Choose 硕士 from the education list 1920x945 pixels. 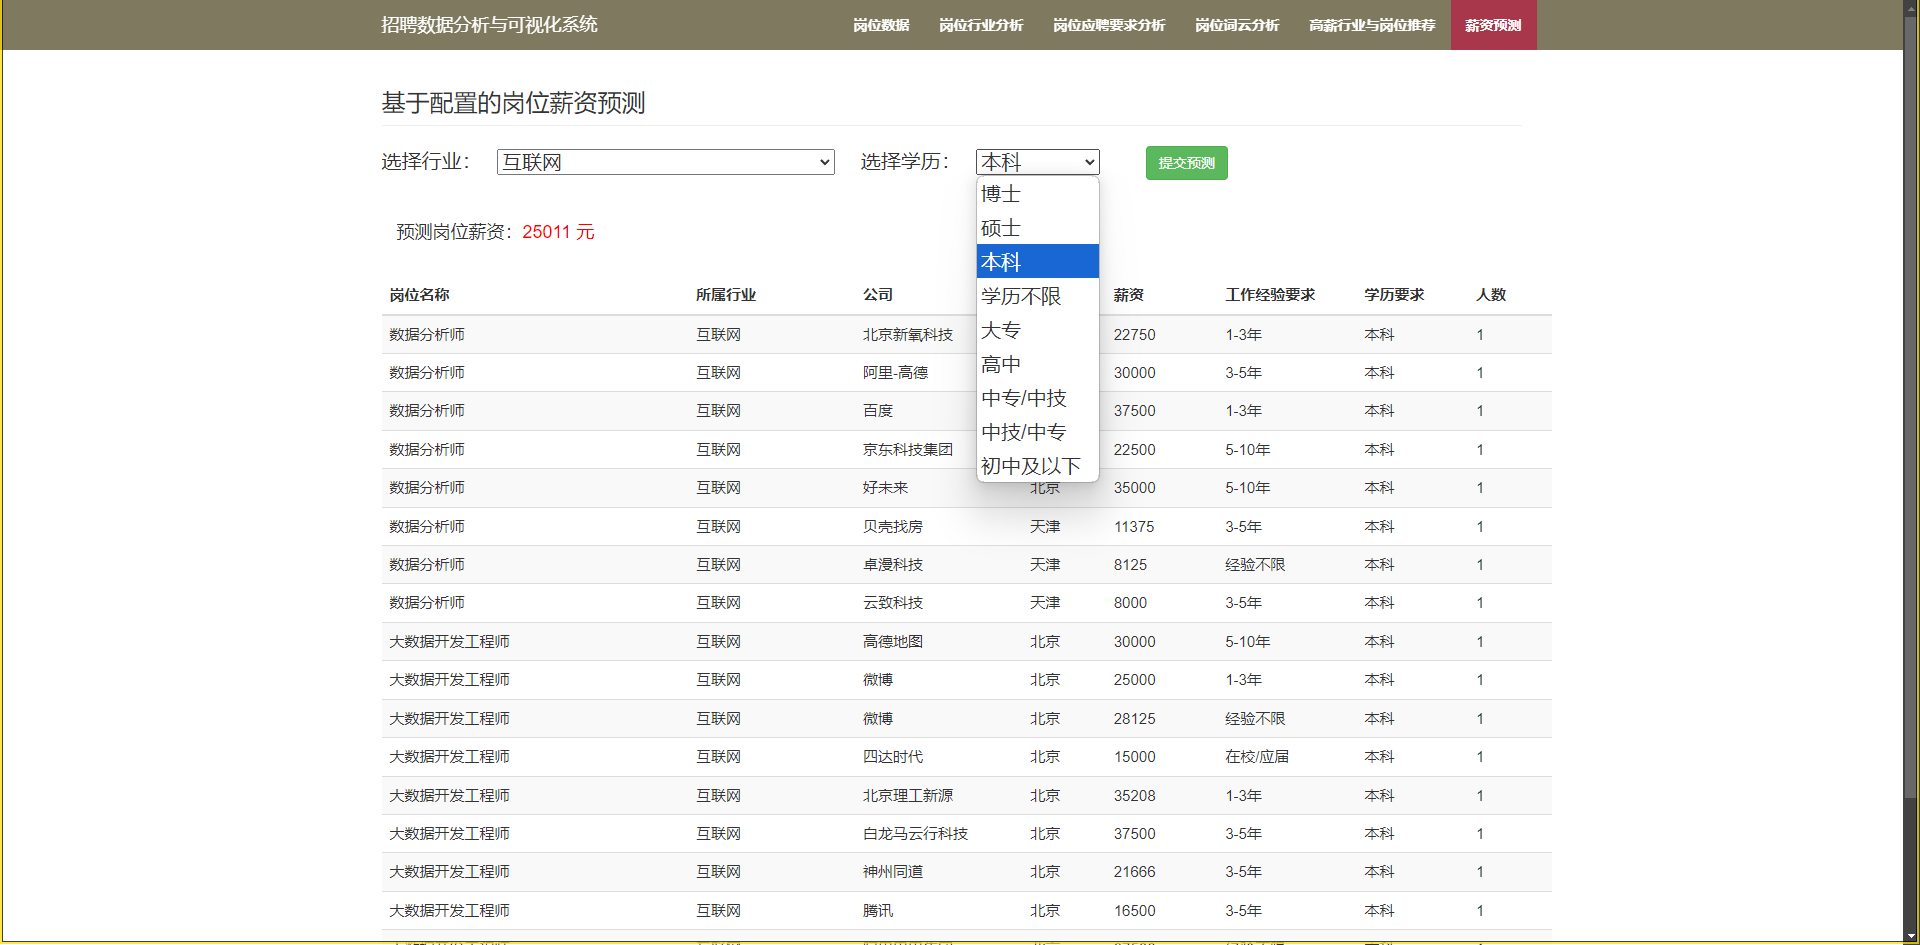(x=1037, y=228)
